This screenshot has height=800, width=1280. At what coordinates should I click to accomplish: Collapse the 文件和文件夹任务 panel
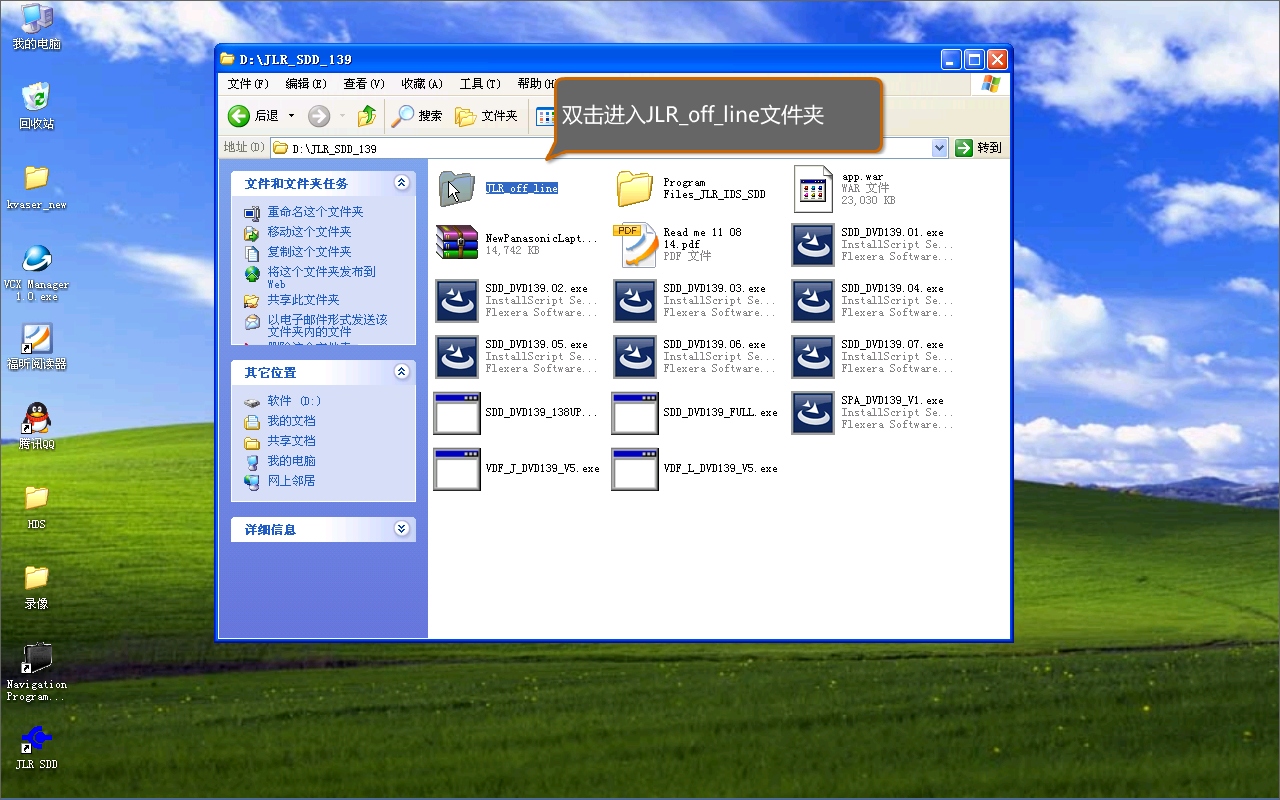click(401, 183)
